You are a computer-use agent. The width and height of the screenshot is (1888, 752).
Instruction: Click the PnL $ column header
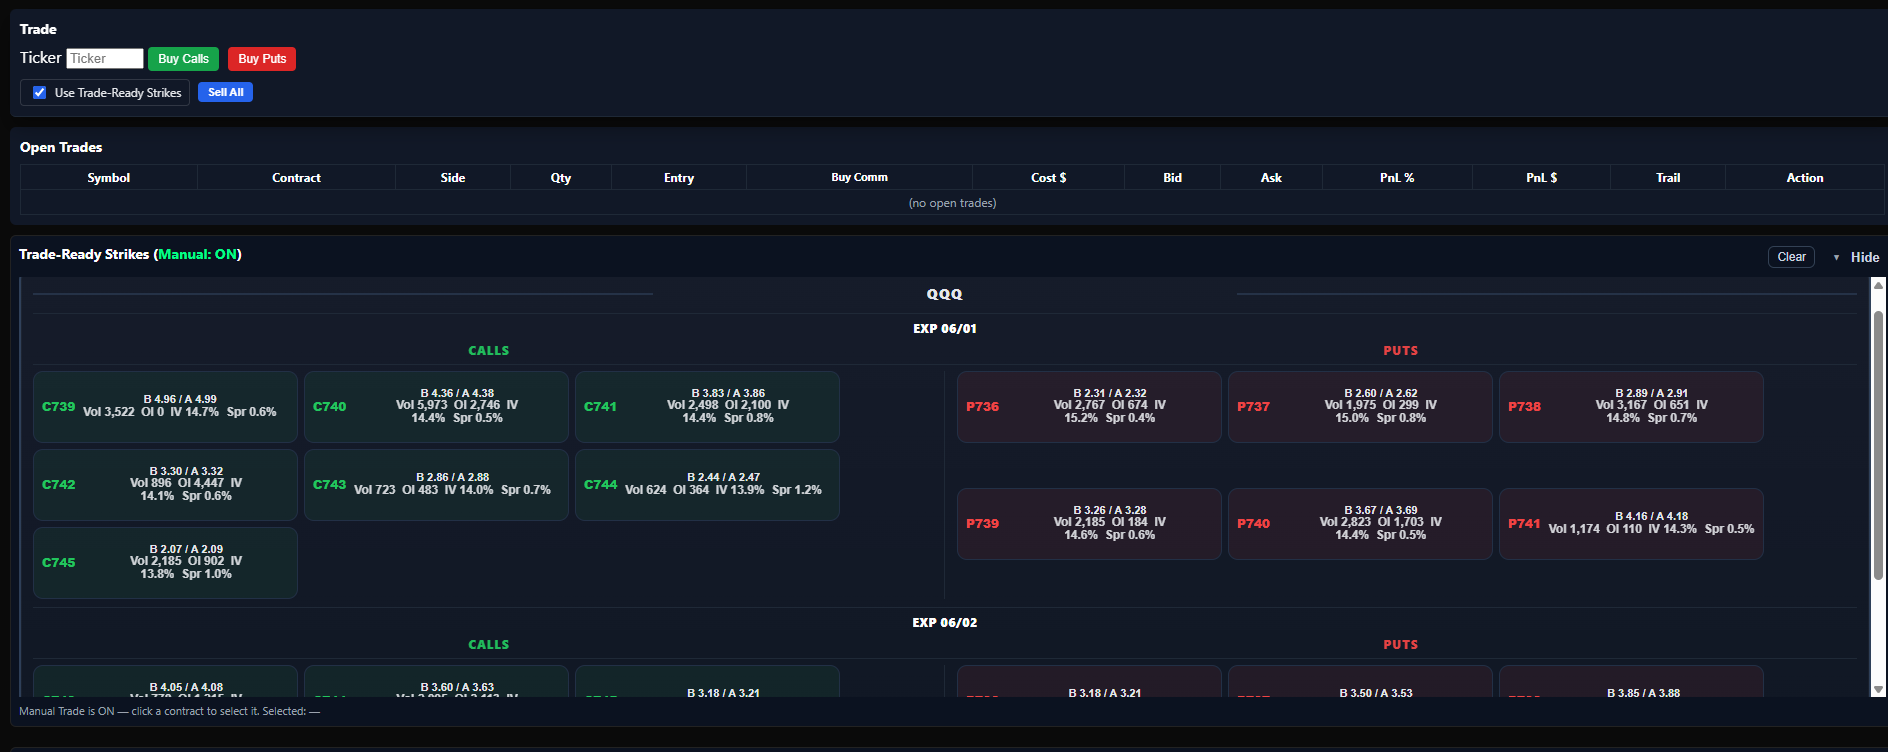[x=1541, y=178]
